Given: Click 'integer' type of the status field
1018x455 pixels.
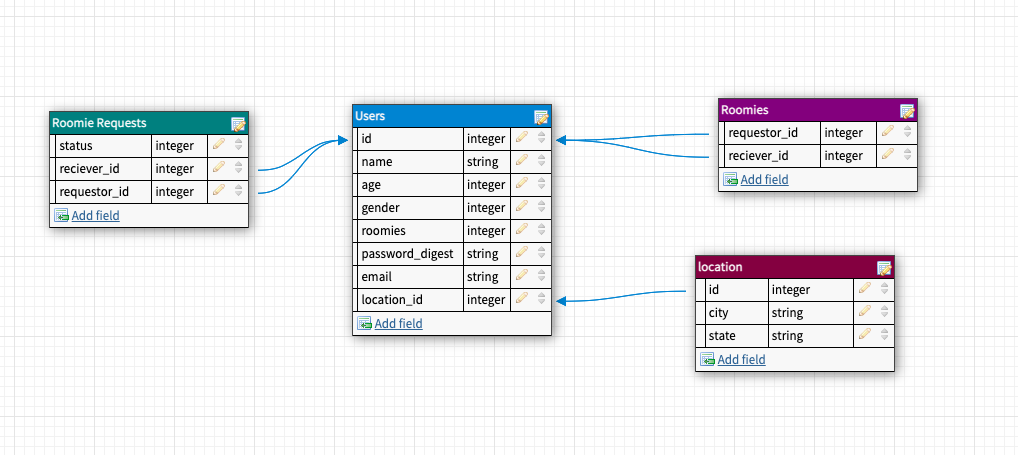Looking at the screenshot, I should [175, 145].
